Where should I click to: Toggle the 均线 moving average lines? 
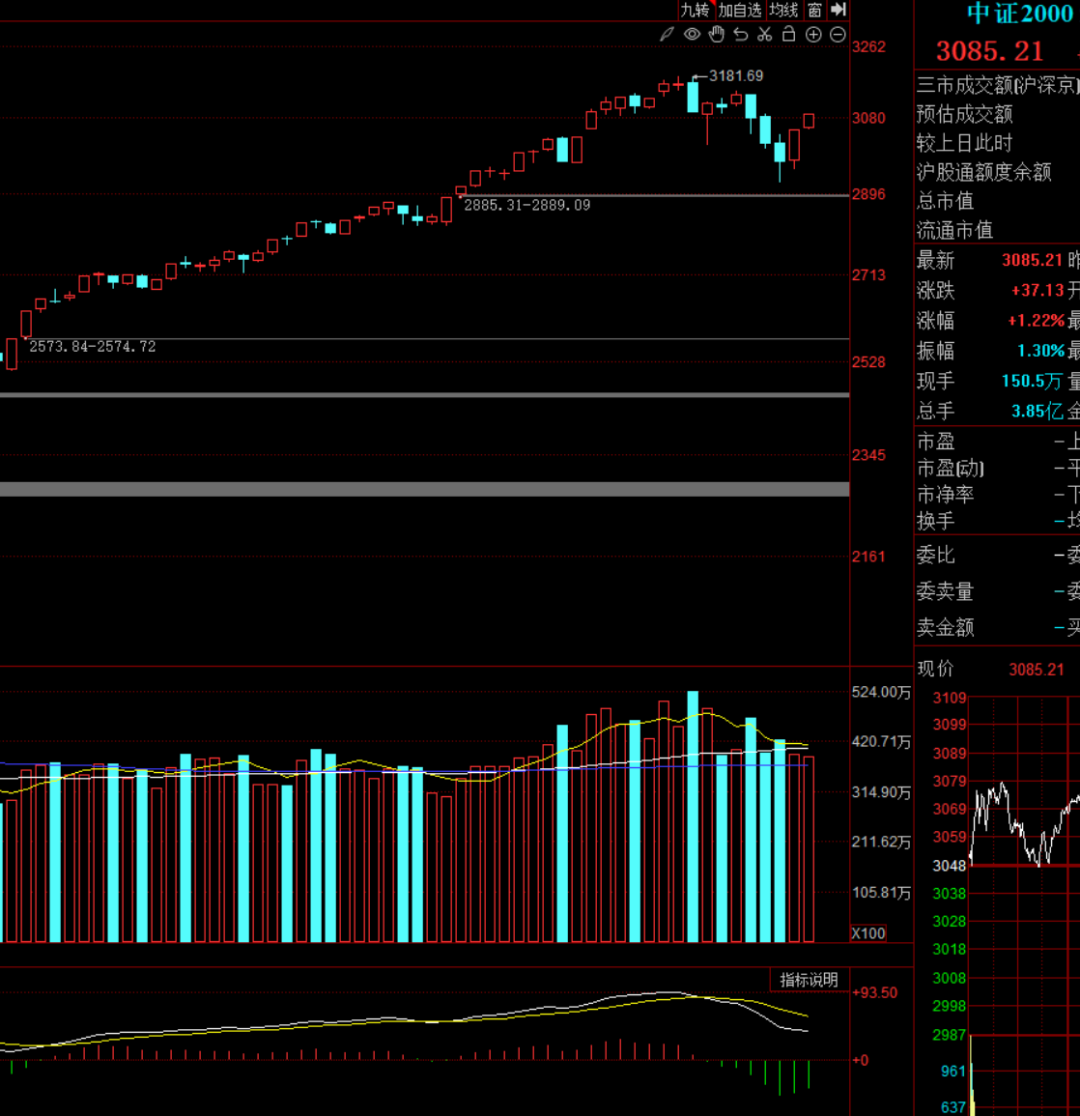coord(784,10)
